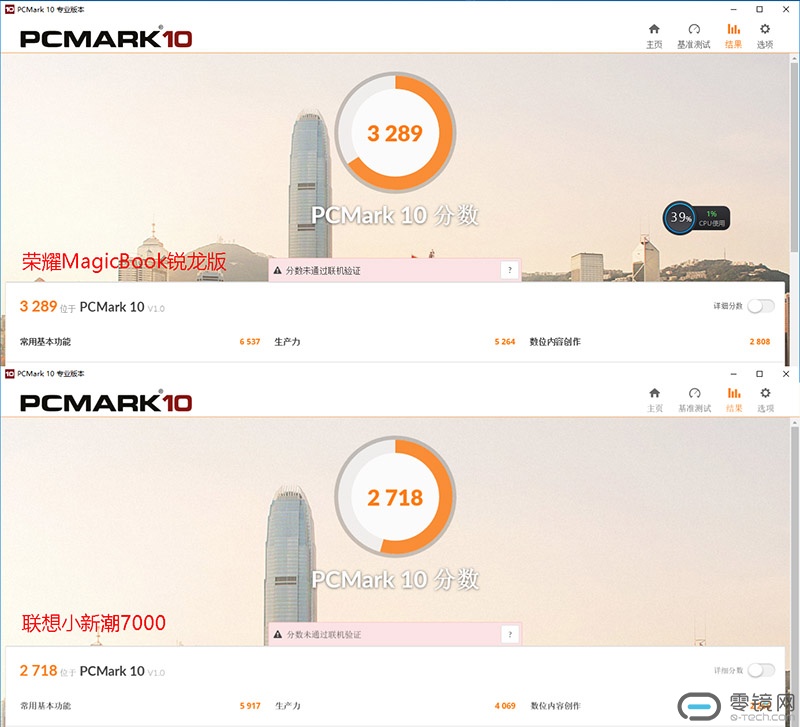The image size is (800, 727).
Task: Click the 39% CPU usage floating widget
Action: [x=696, y=218]
